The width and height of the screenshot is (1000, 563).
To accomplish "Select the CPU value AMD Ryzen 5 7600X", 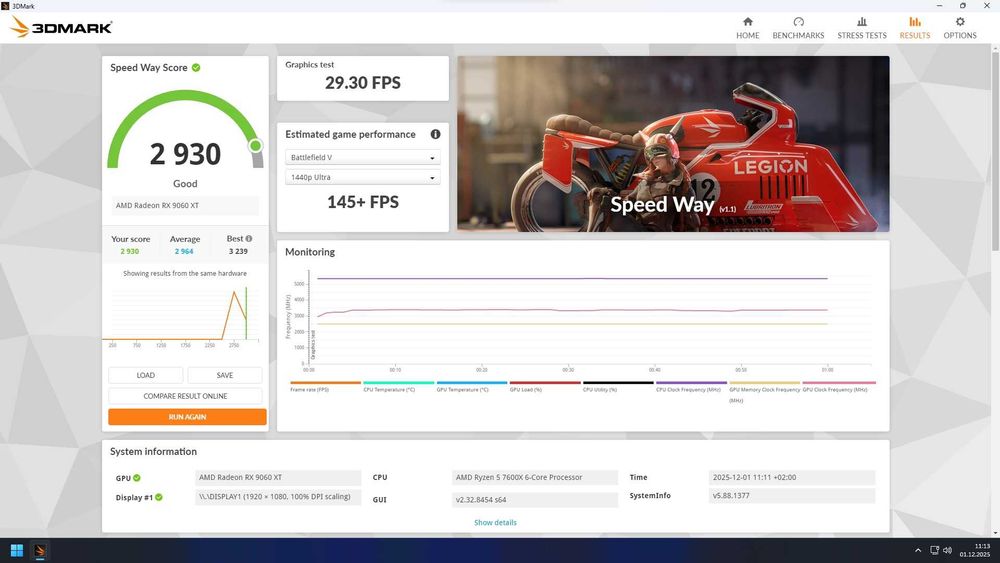I will 534,478.
